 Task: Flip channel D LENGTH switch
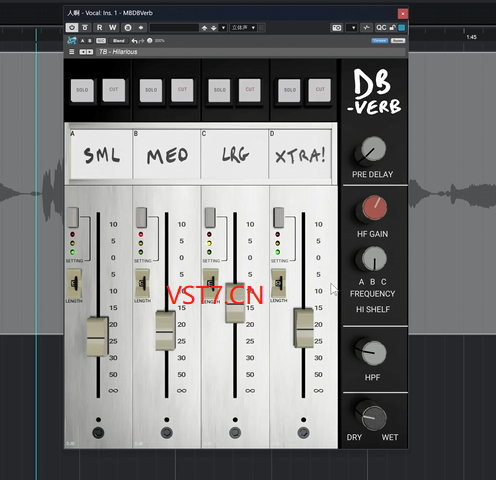click(279, 284)
